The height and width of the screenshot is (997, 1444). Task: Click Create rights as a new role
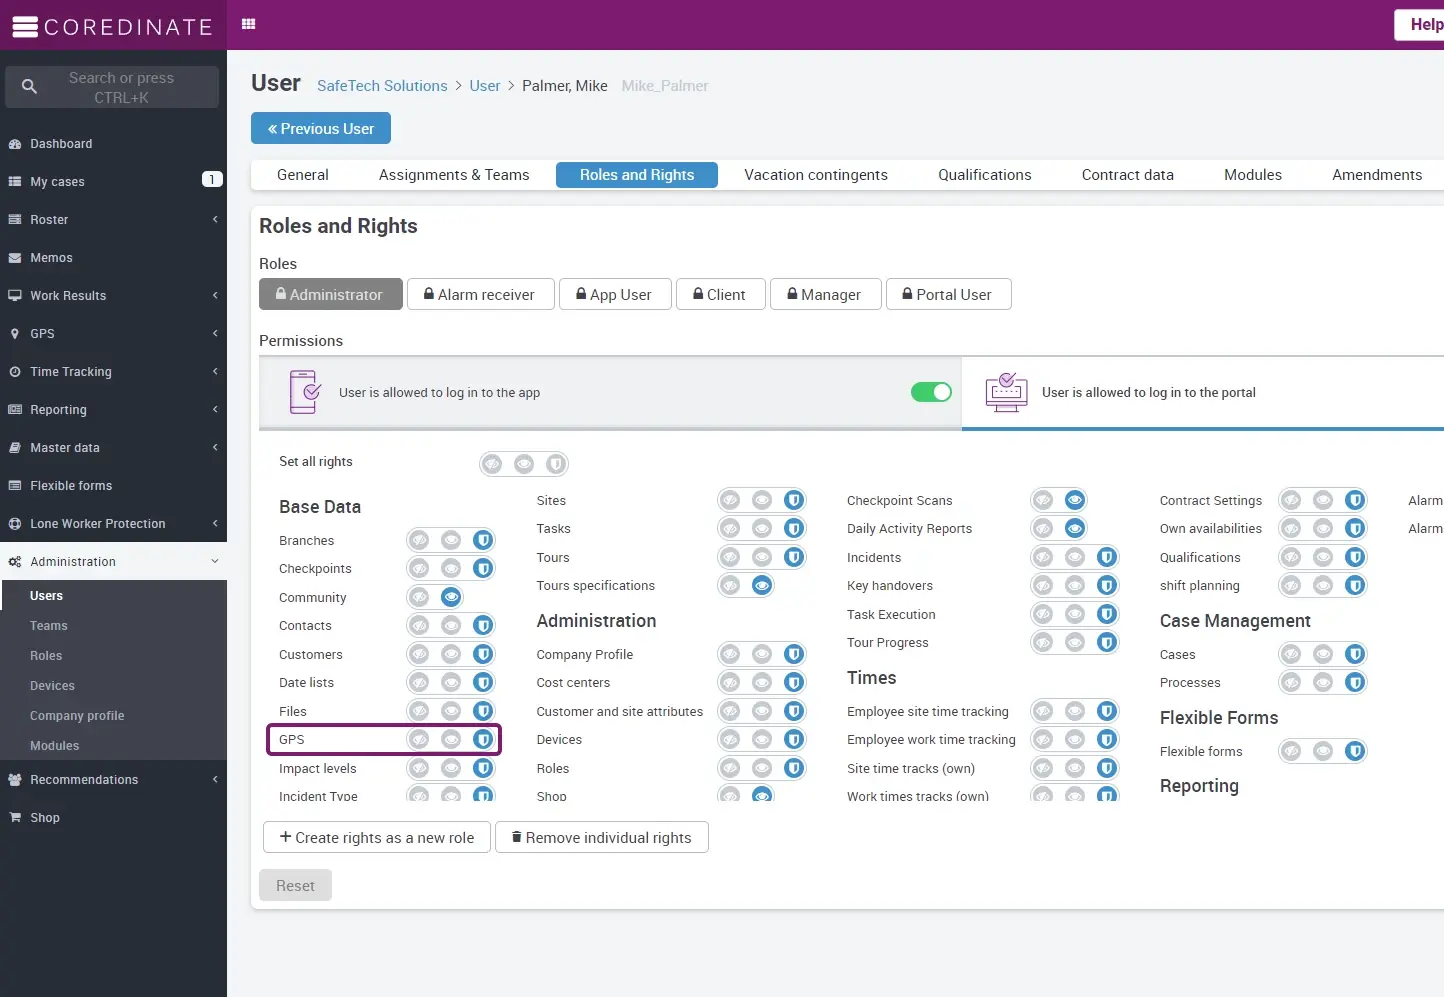377,838
